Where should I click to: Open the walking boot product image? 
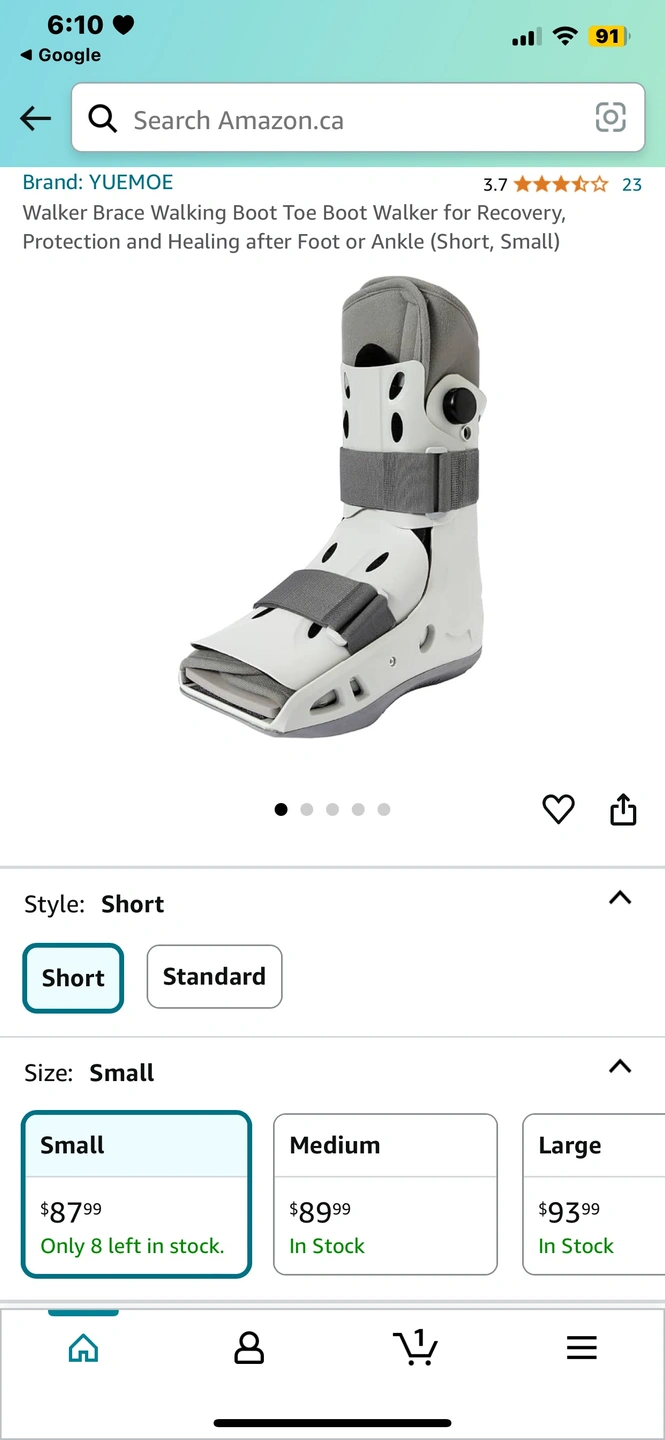(x=332, y=507)
